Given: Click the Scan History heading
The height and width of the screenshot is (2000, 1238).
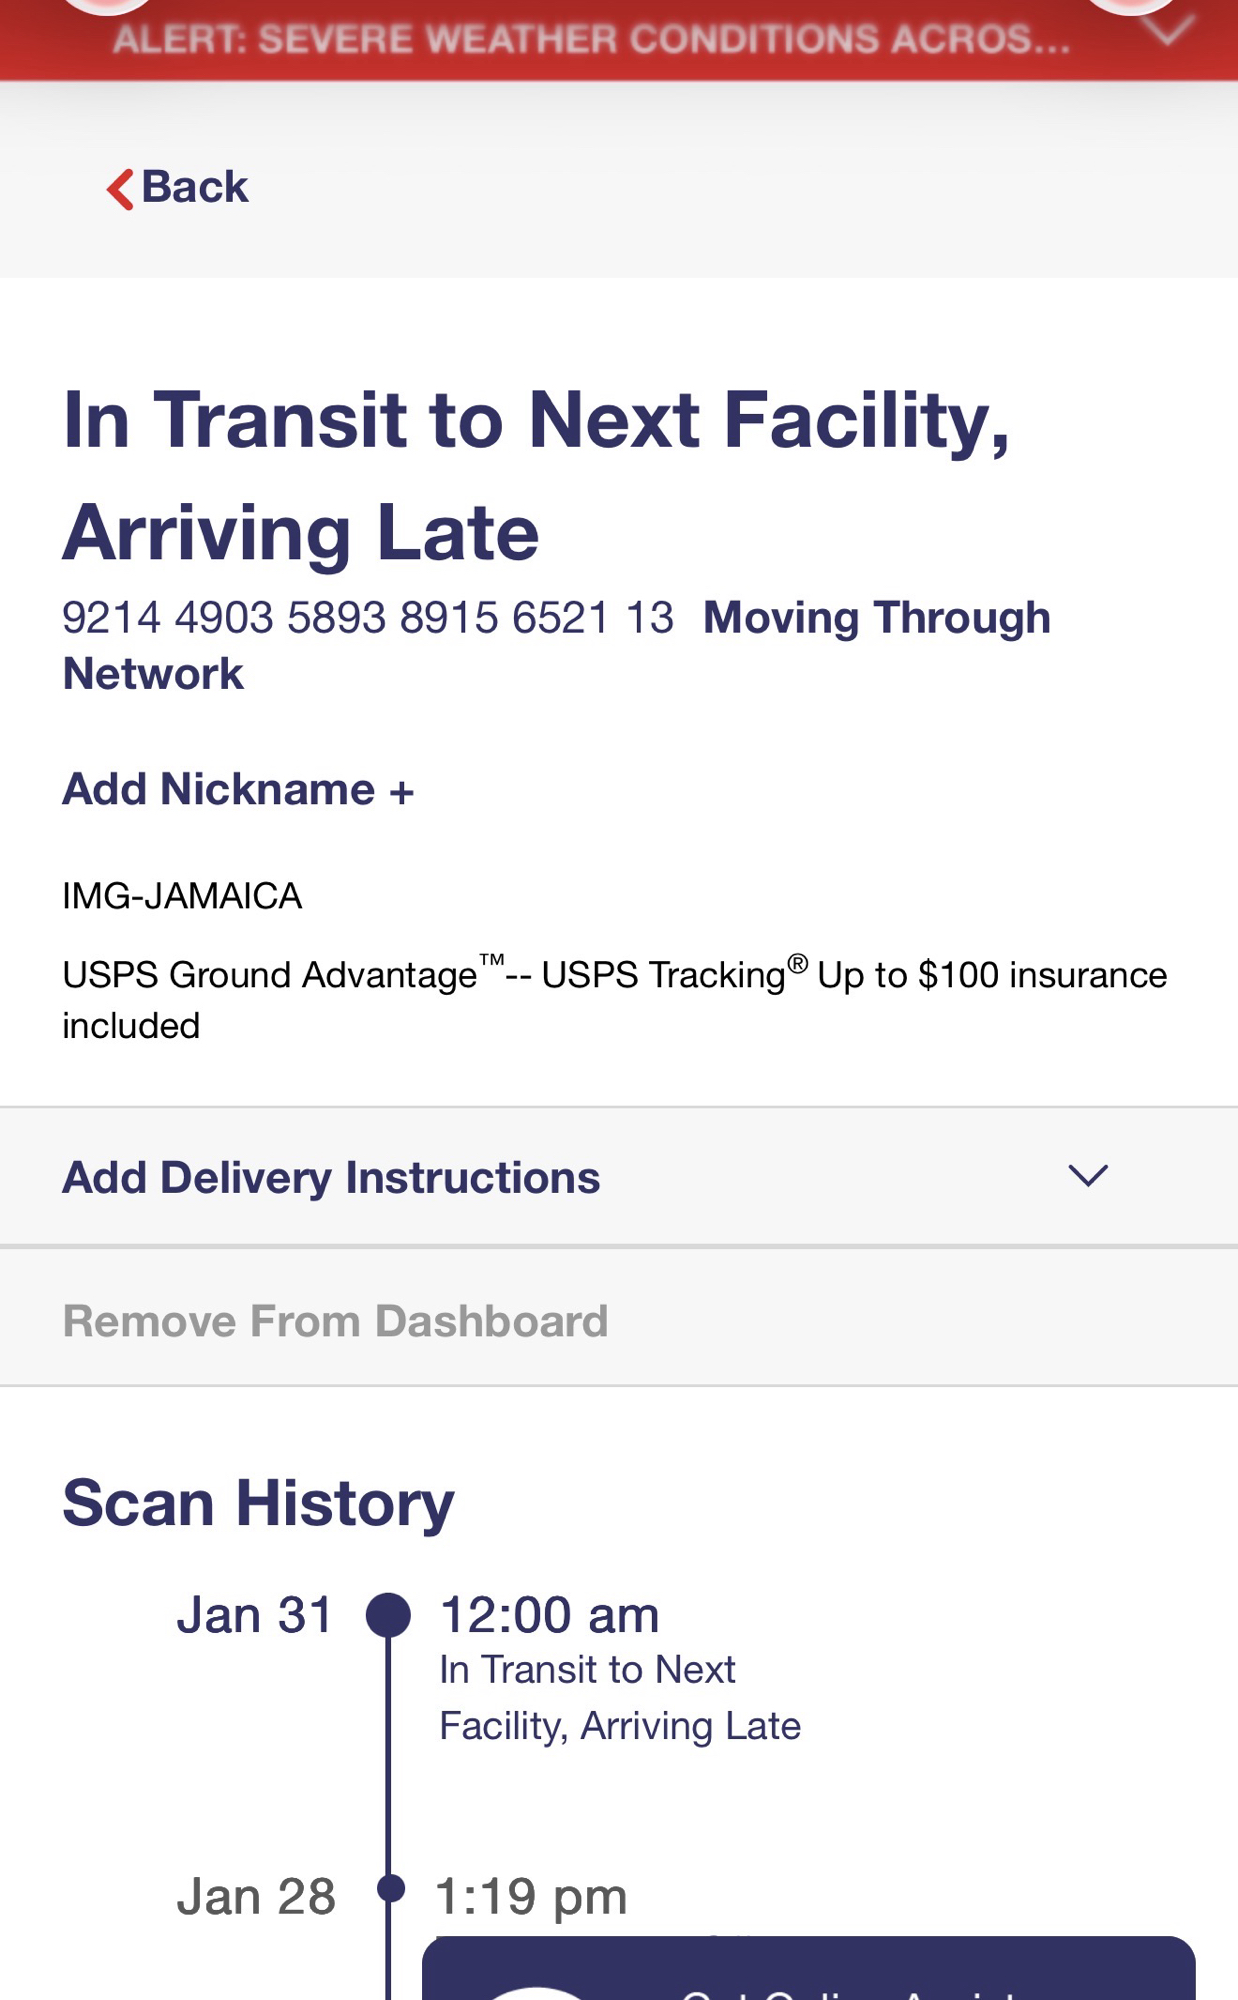Looking at the screenshot, I should [258, 1503].
